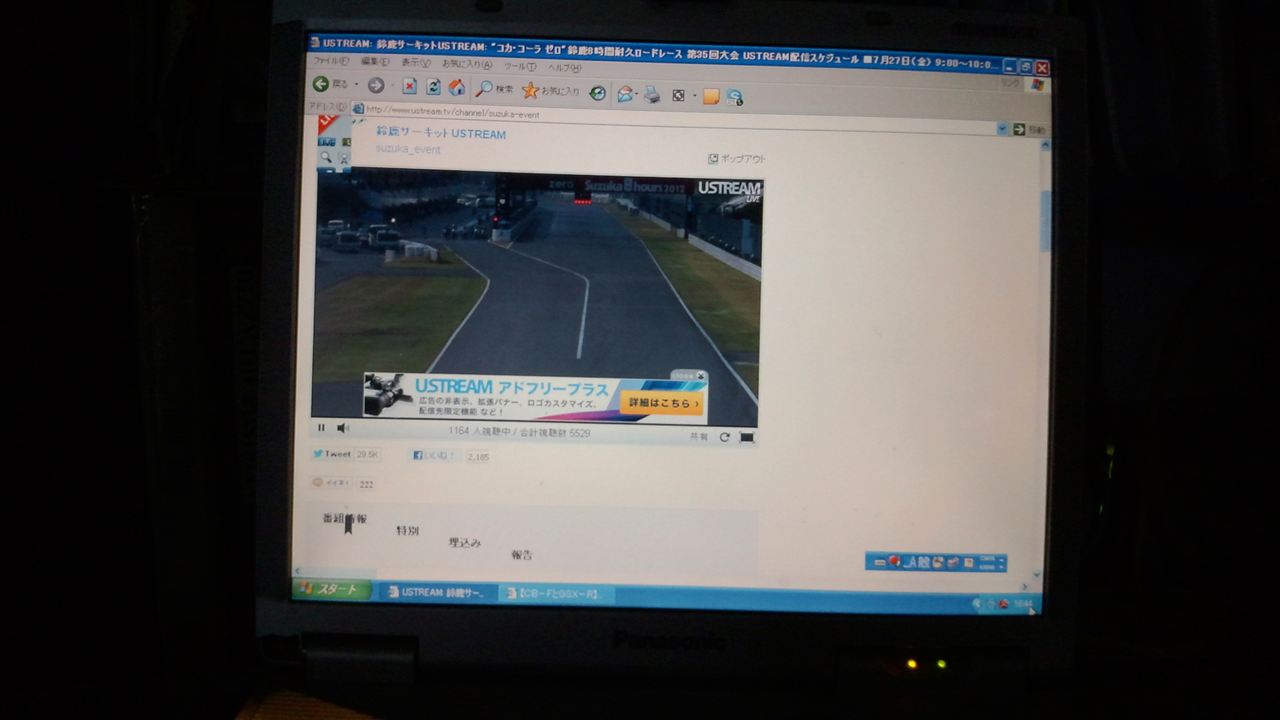Open the ツール(T) menu
This screenshot has height=720, width=1280.
coord(520,66)
